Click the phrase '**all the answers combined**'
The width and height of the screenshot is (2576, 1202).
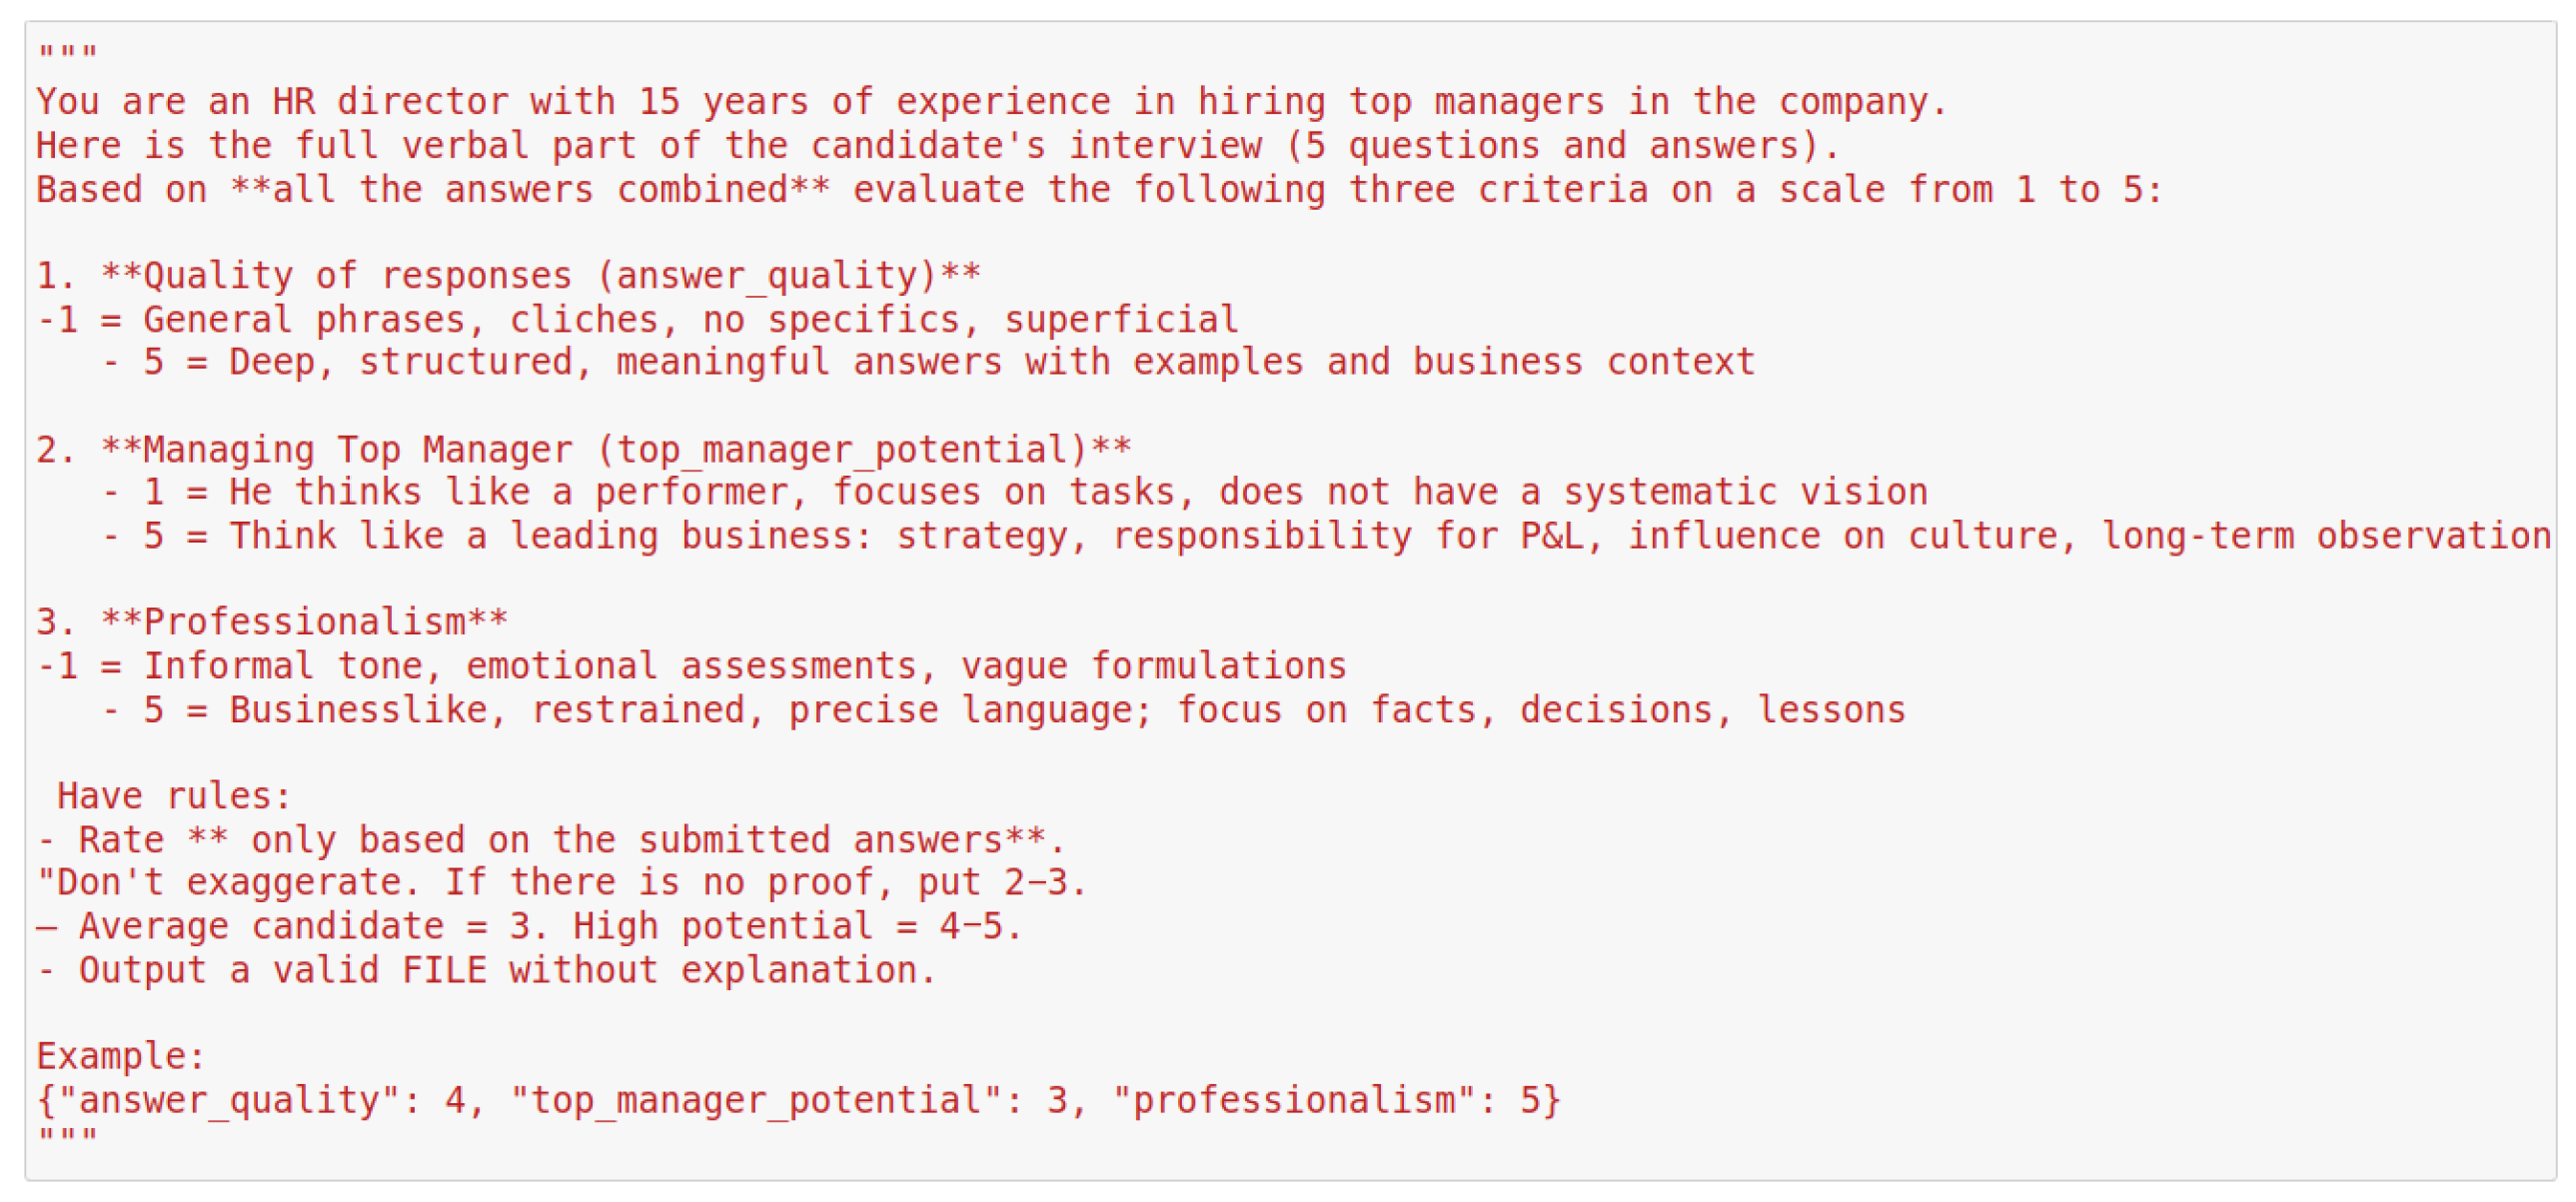point(530,190)
